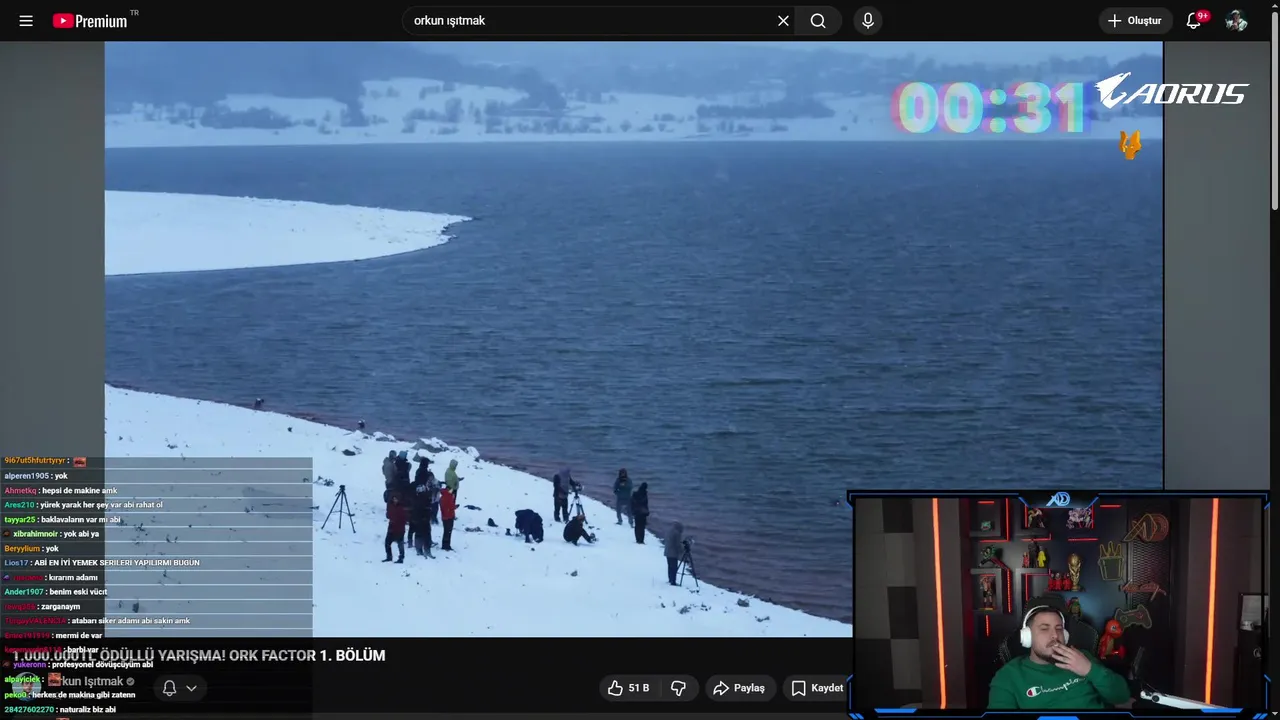Open the account avatar menu

1237,21
